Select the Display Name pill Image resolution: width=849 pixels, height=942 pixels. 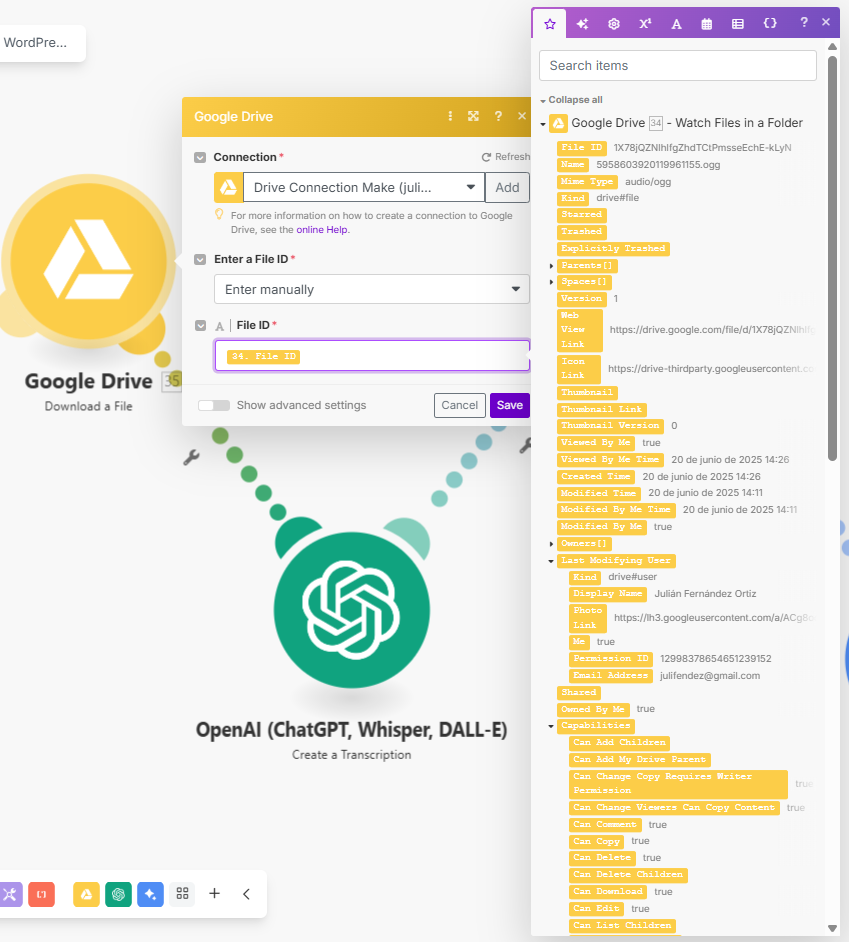[608, 594]
